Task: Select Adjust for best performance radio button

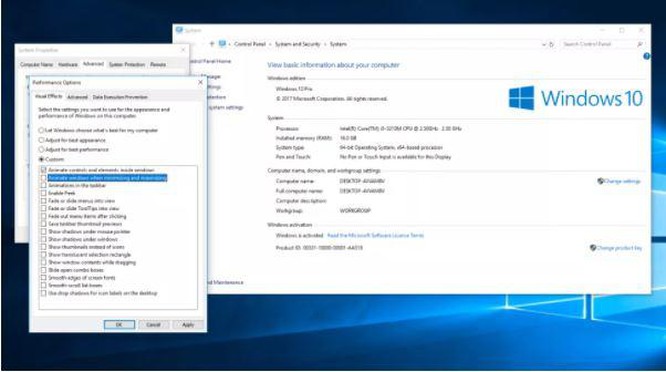Action: [41, 149]
